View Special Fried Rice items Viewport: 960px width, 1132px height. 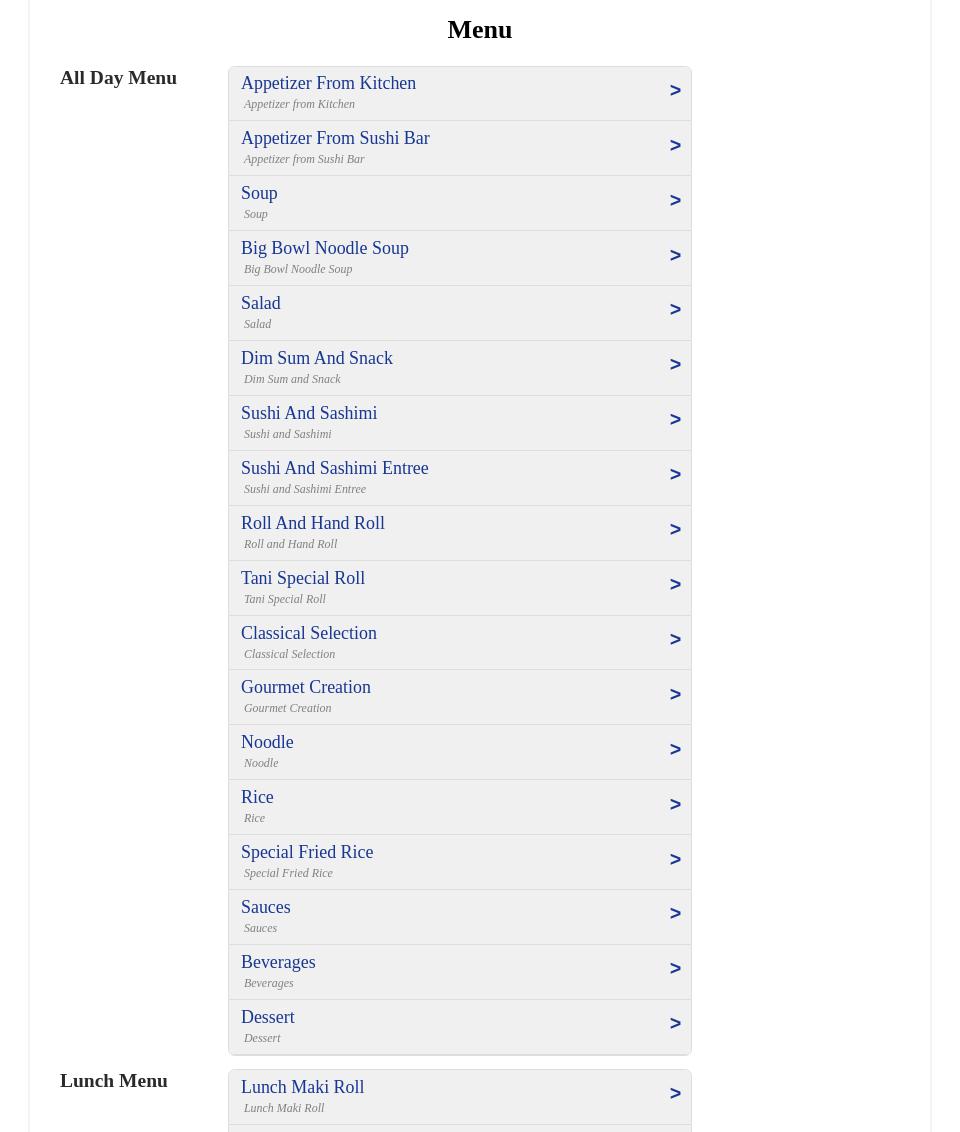306,853
